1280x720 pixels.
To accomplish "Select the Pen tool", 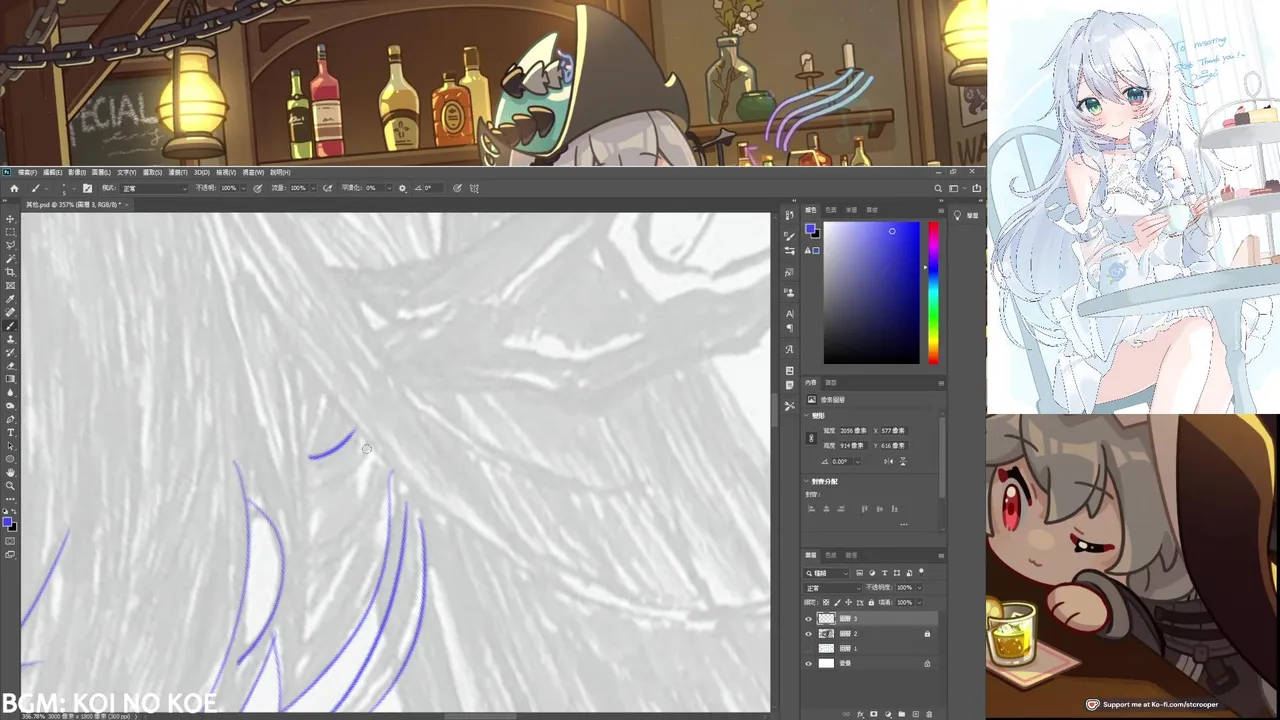I will 11,420.
